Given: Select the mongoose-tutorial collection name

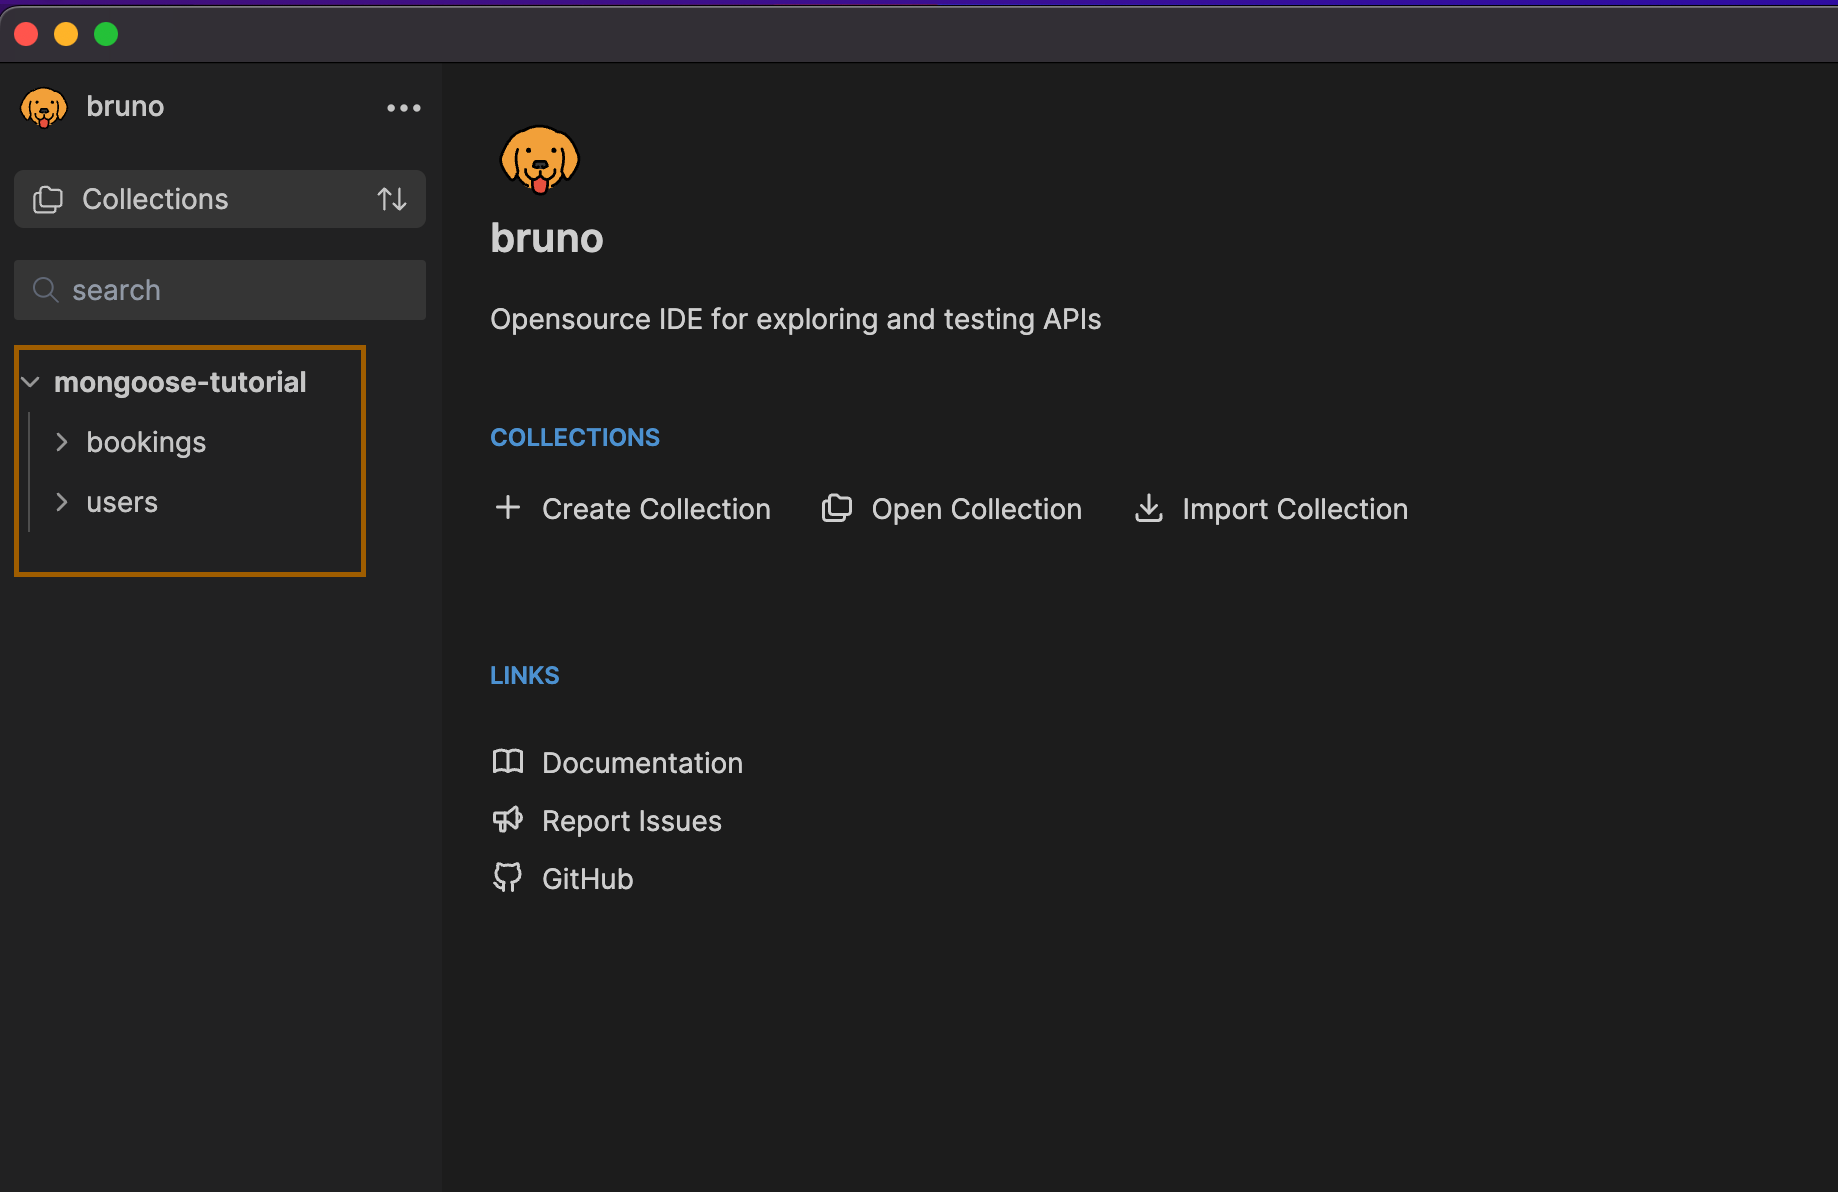Looking at the screenshot, I should click(x=180, y=382).
